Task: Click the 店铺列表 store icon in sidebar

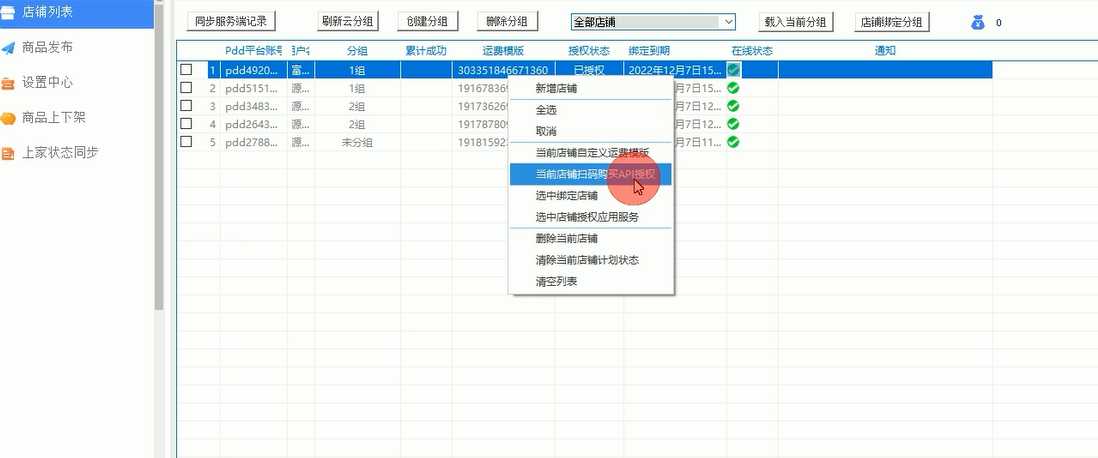Action: [8, 11]
